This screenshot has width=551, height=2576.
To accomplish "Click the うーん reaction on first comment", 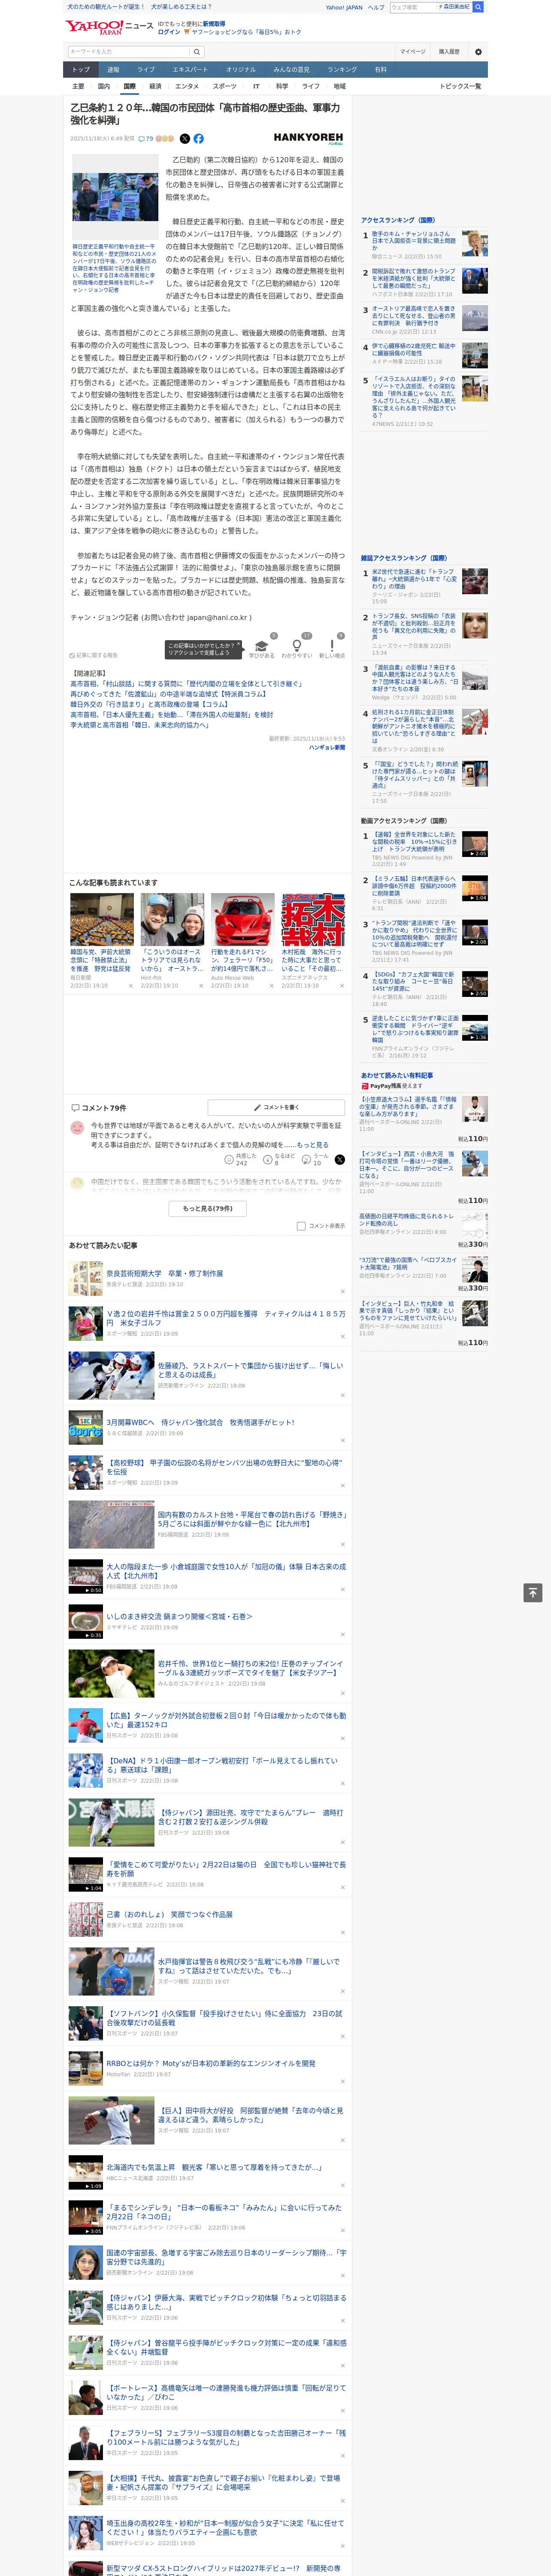I will point(316,1160).
